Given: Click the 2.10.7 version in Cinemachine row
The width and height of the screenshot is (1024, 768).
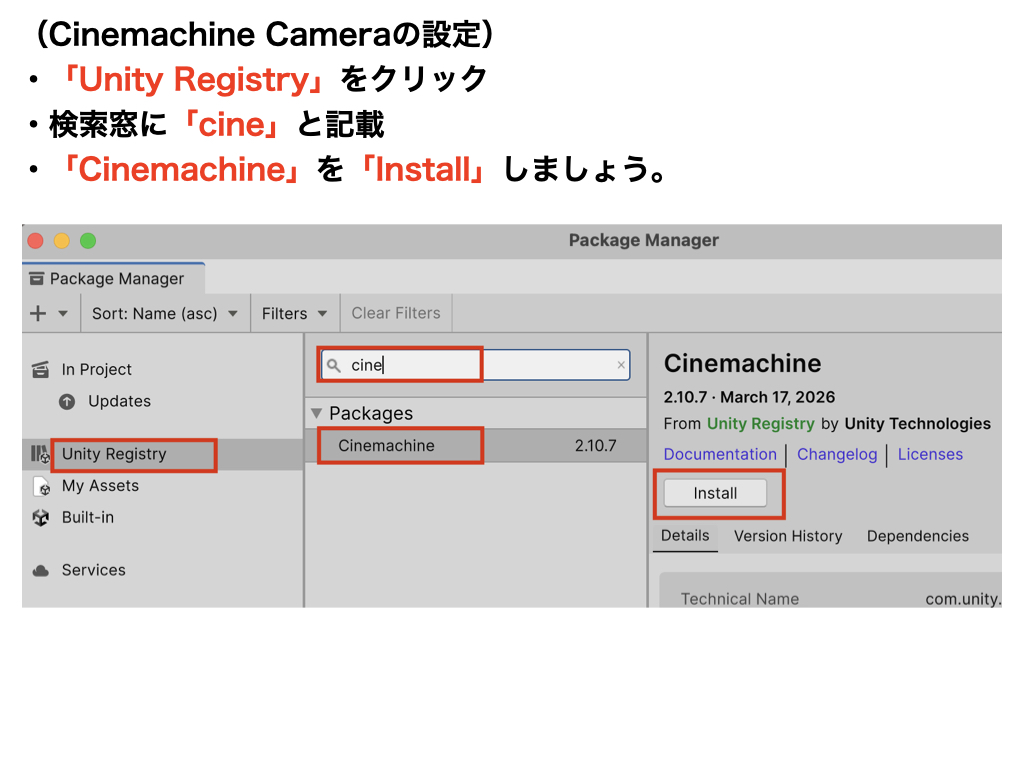Looking at the screenshot, I should (596, 445).
